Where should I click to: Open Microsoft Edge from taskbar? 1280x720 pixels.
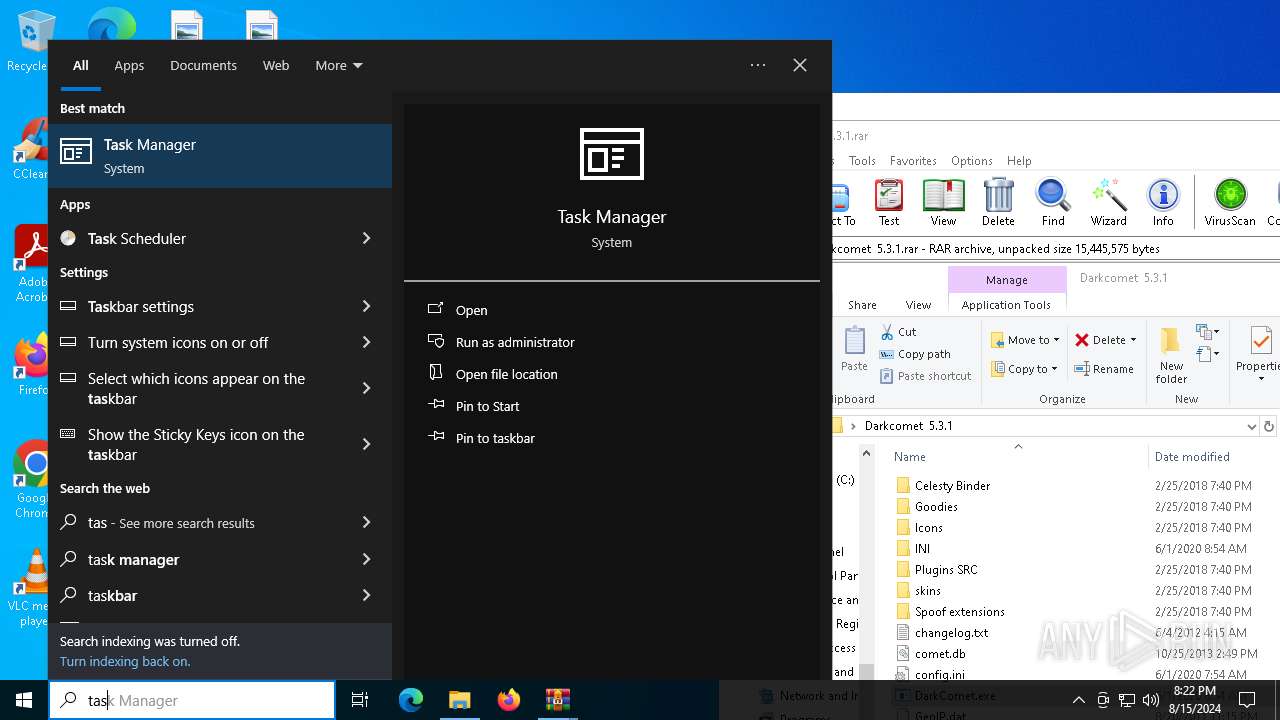tap(411, 700)
